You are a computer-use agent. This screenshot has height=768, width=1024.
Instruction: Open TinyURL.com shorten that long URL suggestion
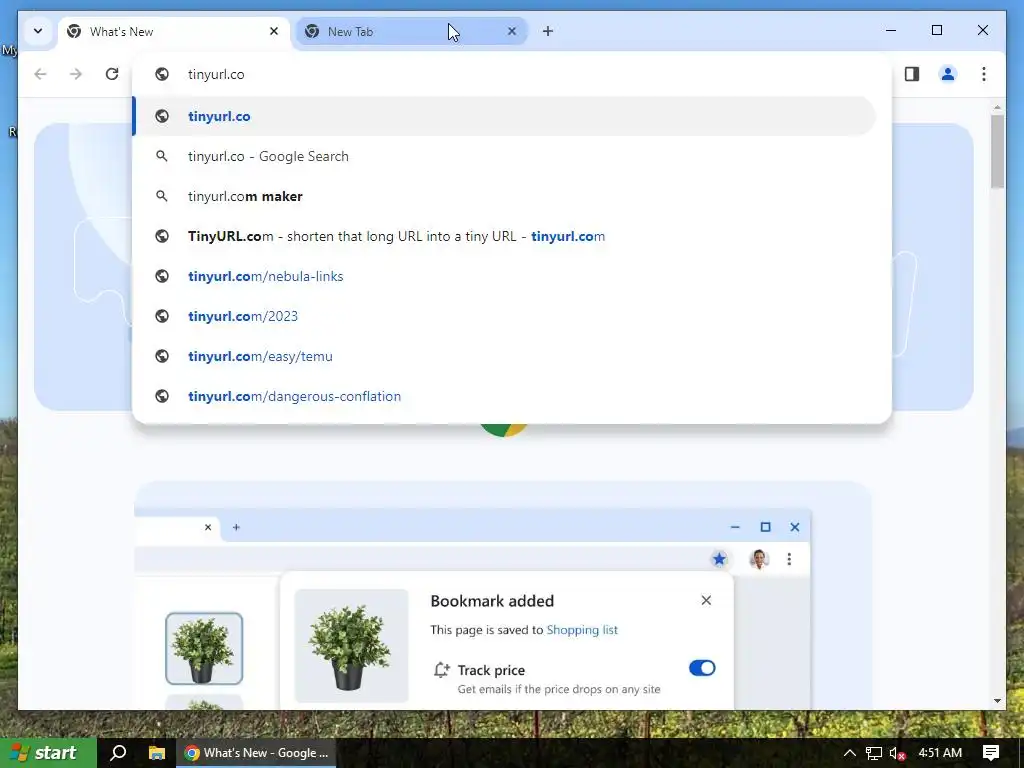[x=504, y=236]
